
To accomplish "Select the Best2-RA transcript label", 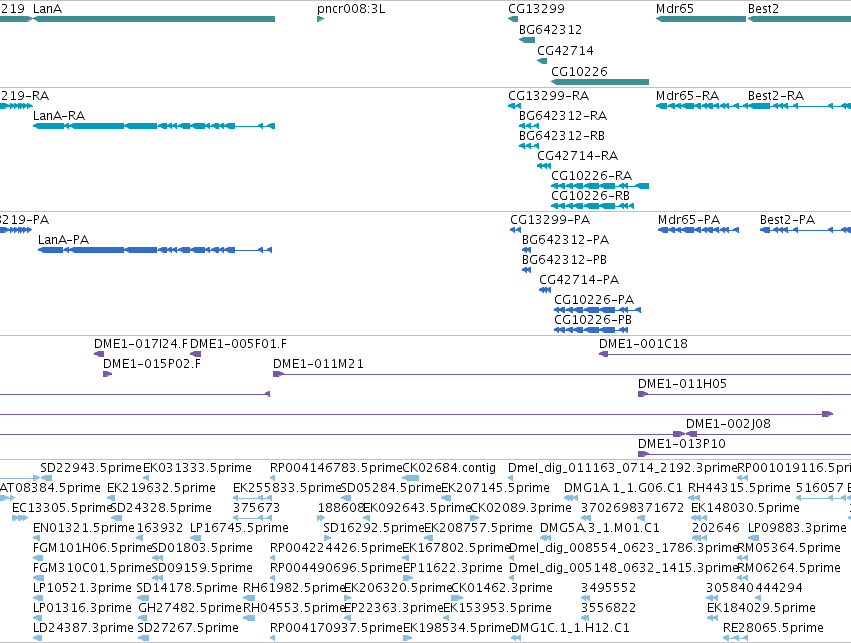I will click(x=776, y=96).
